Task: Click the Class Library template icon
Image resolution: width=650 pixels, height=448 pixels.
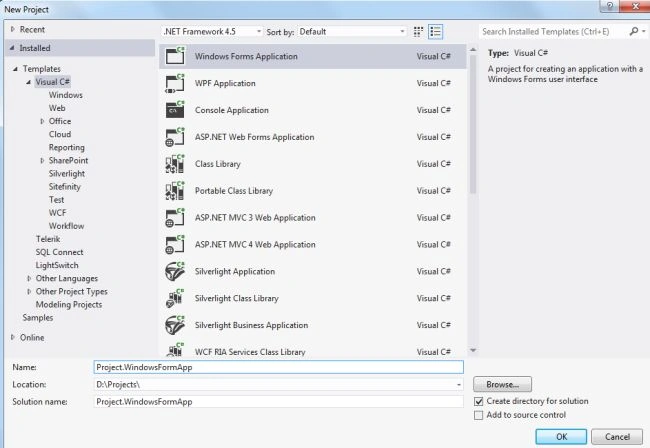Action: [175, 164]
